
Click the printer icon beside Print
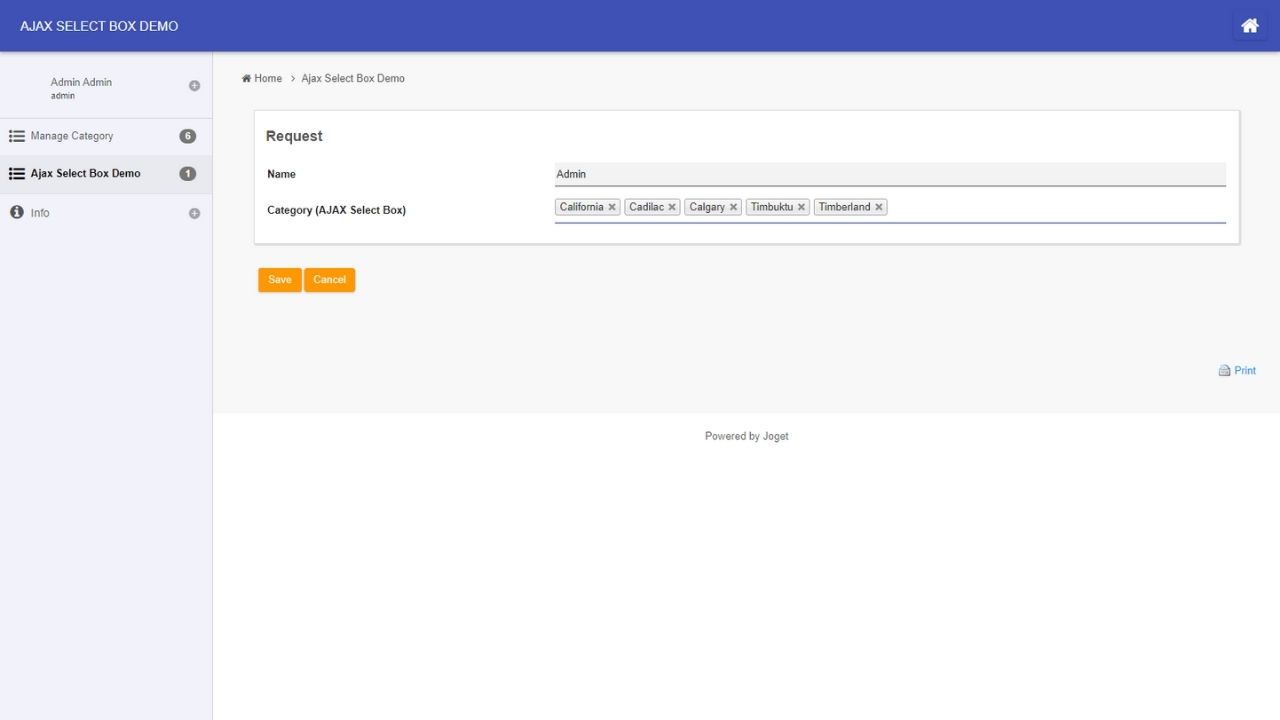pos(1224,371)
